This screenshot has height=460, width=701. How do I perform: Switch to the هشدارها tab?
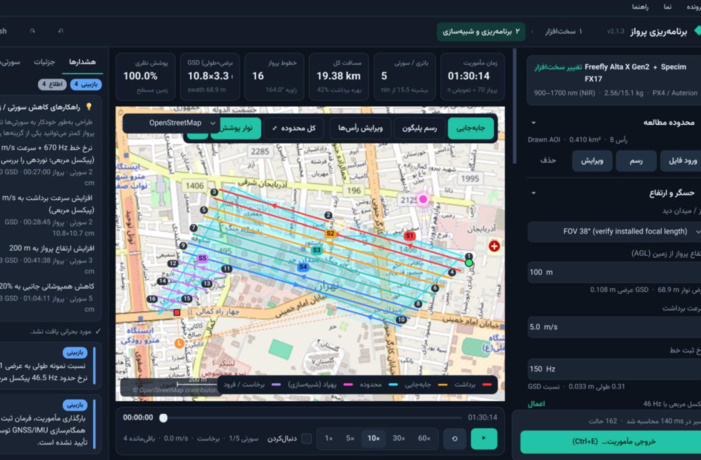[x=82, y=62]
